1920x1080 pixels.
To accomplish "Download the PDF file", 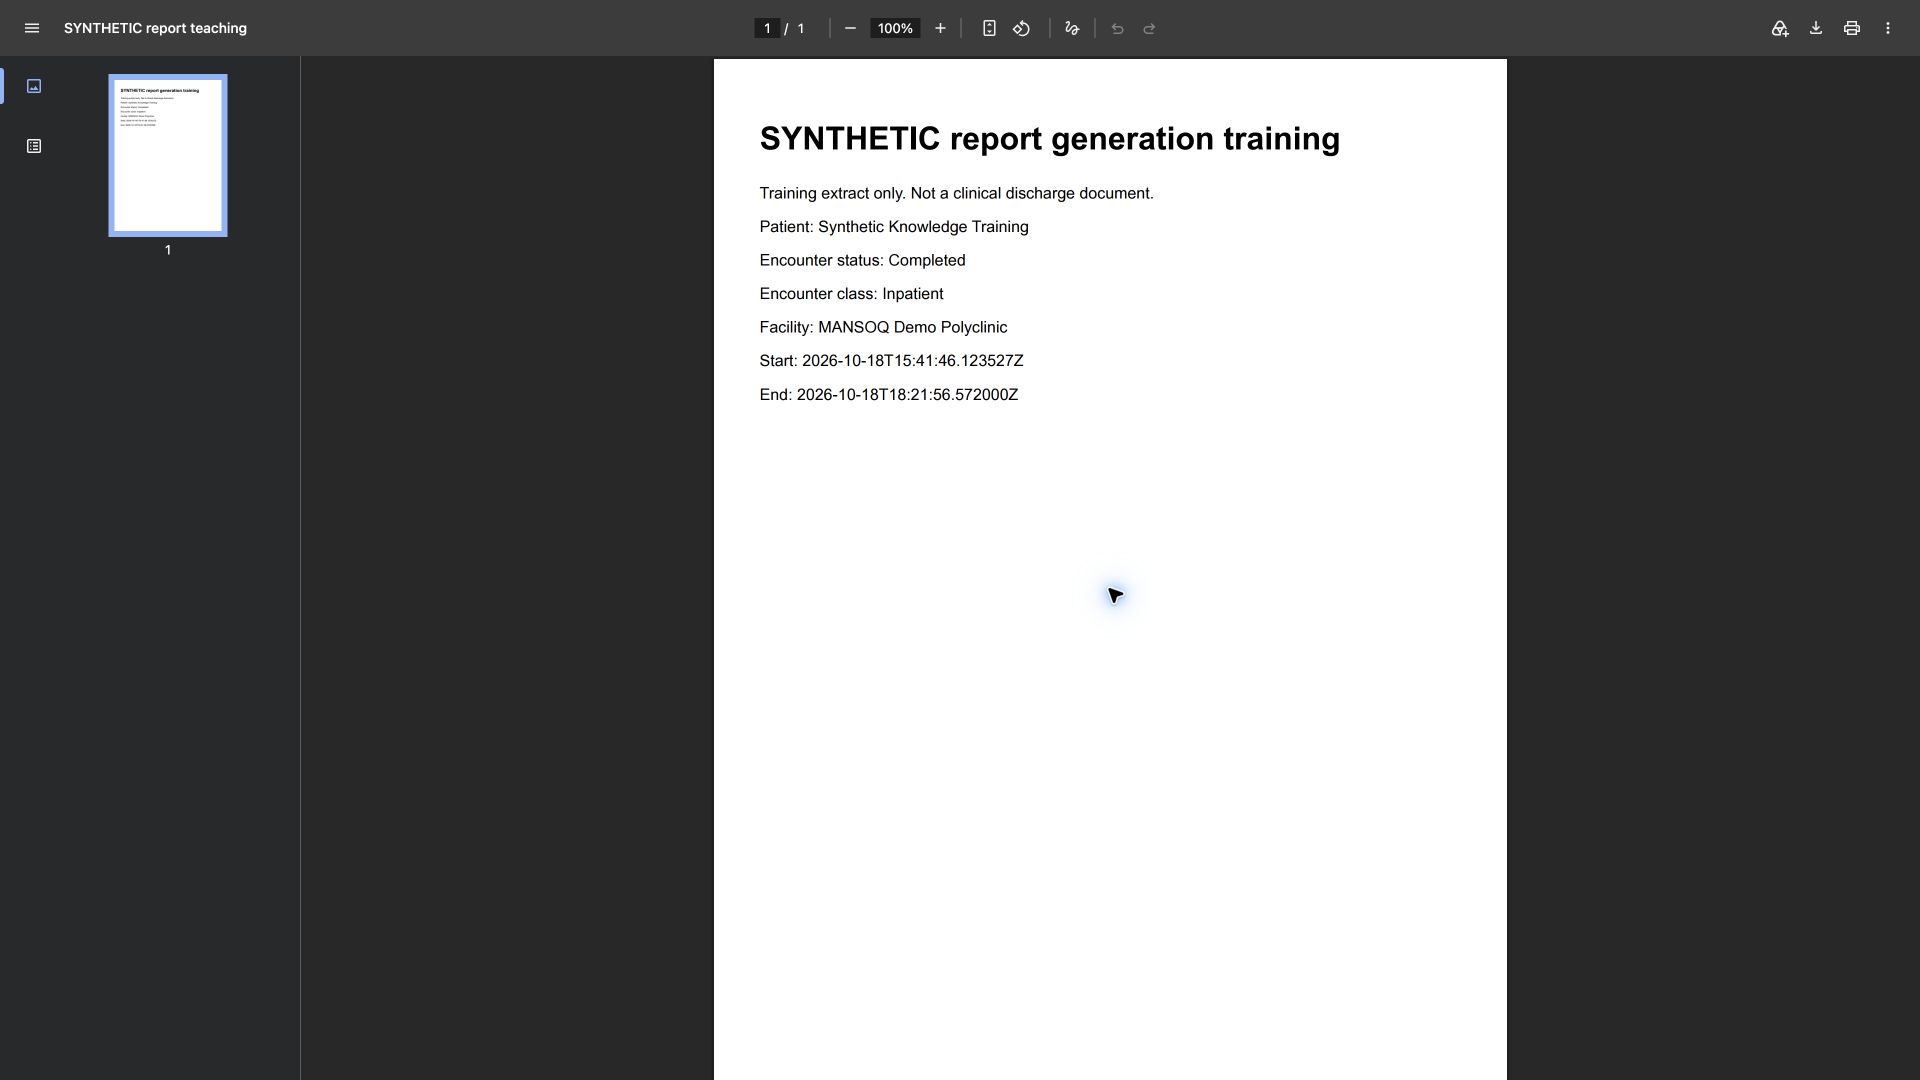I will pos(1816,28).
